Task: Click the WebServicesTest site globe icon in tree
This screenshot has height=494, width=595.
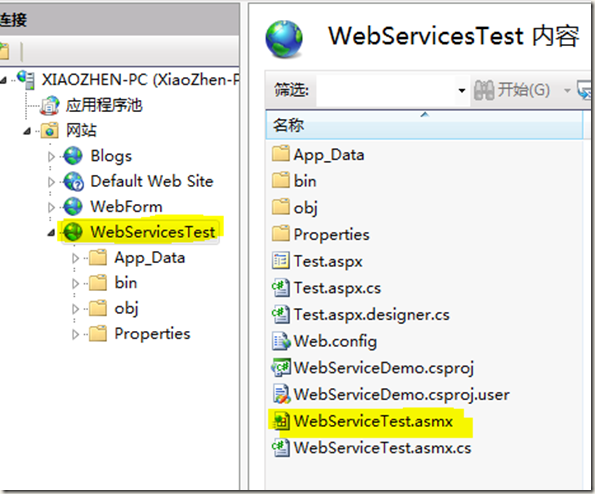Action: pos(73,231)
